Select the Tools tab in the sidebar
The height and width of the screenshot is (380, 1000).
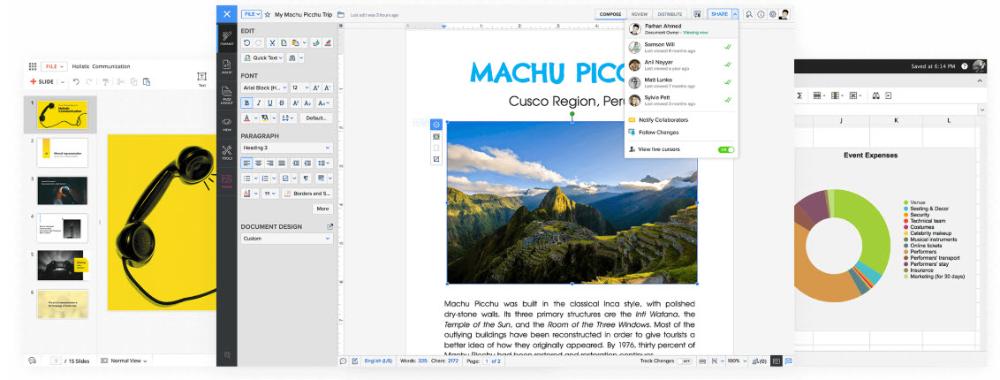click(227, 152)
